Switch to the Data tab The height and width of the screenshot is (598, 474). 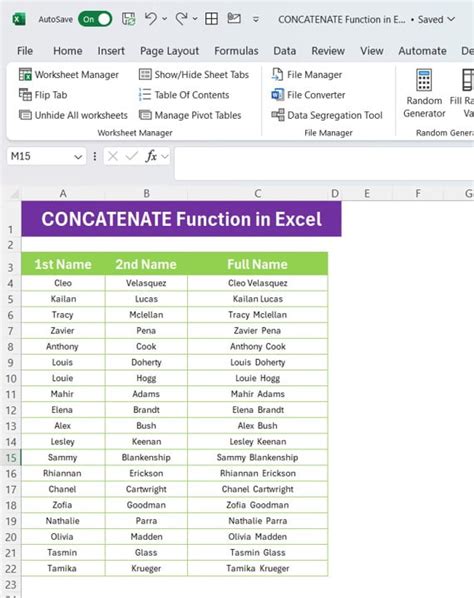284,51
